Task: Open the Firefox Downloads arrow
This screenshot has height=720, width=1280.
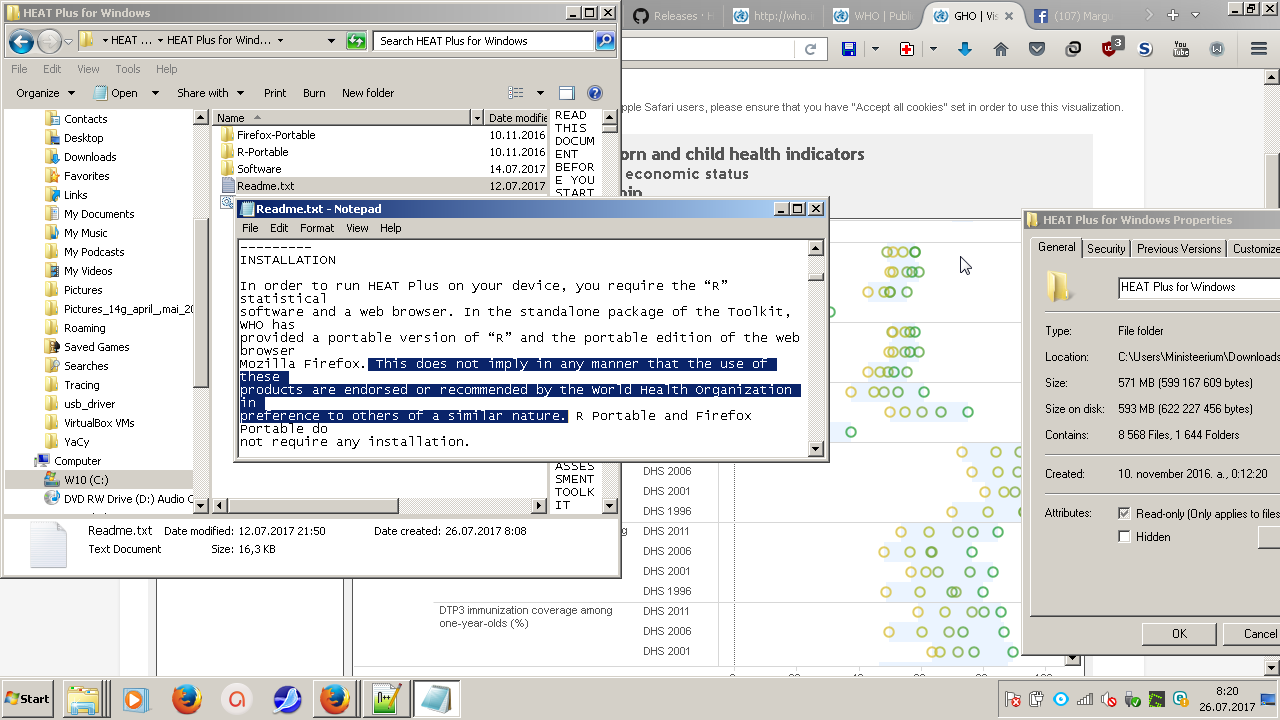Action: [x=965, y=49]
